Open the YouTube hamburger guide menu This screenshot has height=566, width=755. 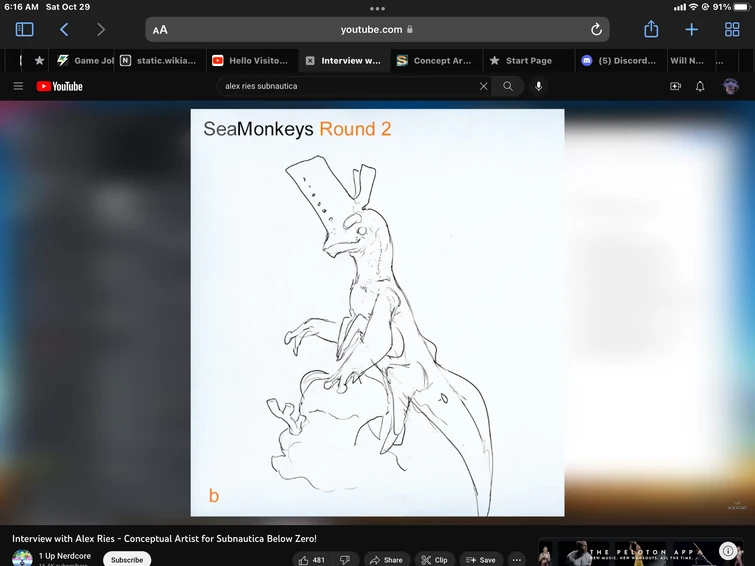(18, 86)
